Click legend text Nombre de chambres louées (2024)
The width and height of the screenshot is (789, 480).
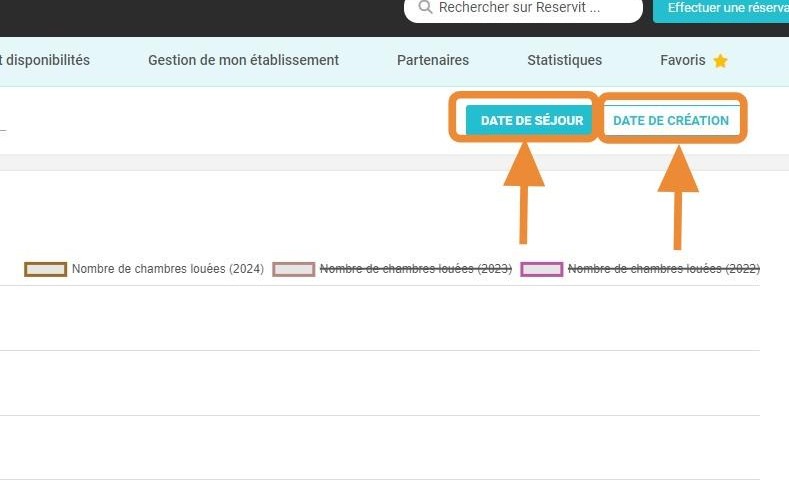168,269
